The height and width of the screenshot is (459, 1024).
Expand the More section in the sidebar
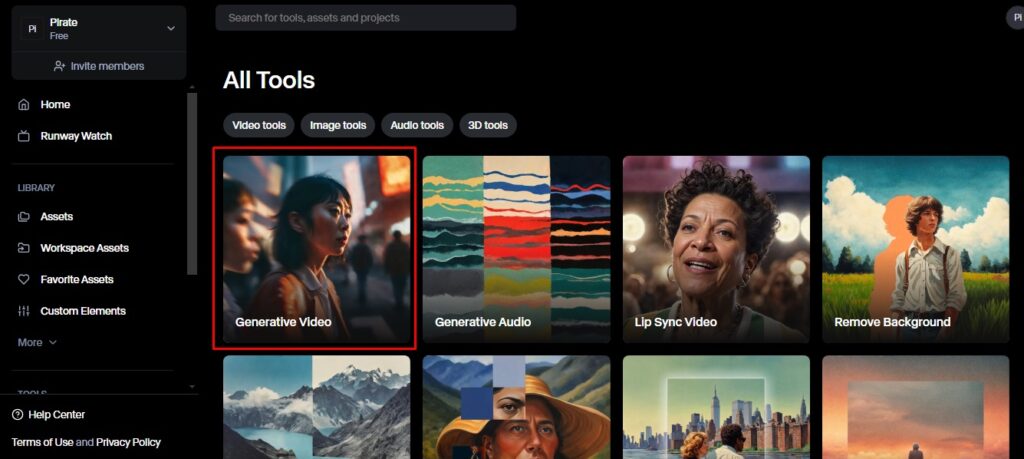click(x=37, y=342)
